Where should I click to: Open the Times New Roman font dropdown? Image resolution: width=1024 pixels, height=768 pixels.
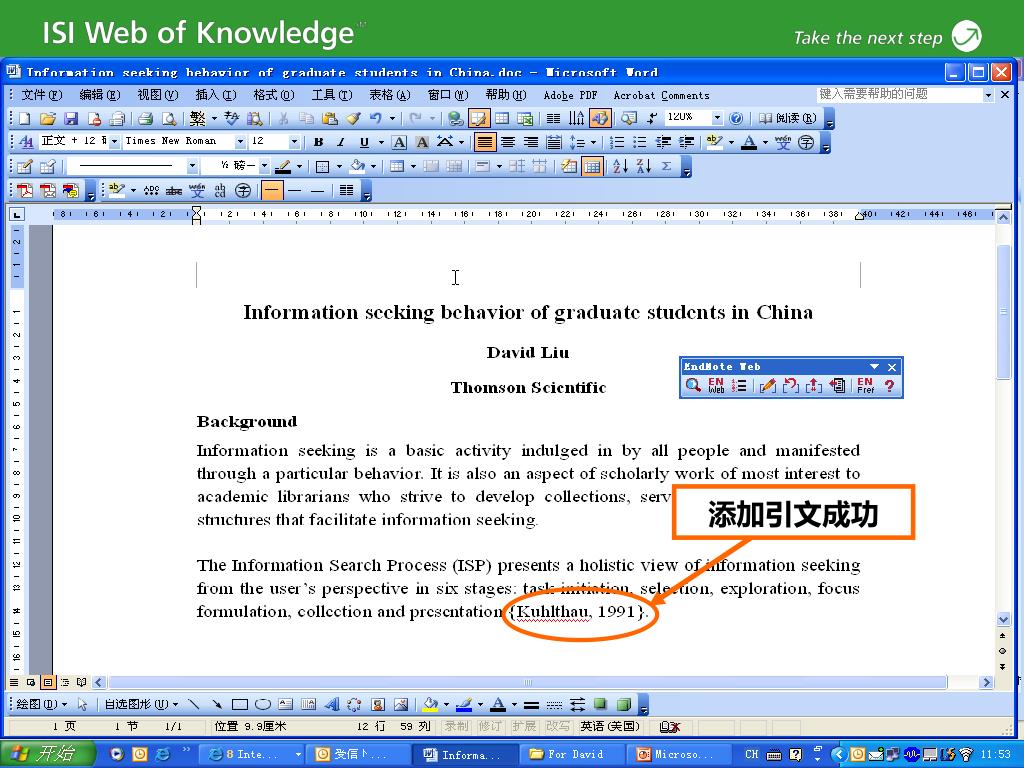239,142
